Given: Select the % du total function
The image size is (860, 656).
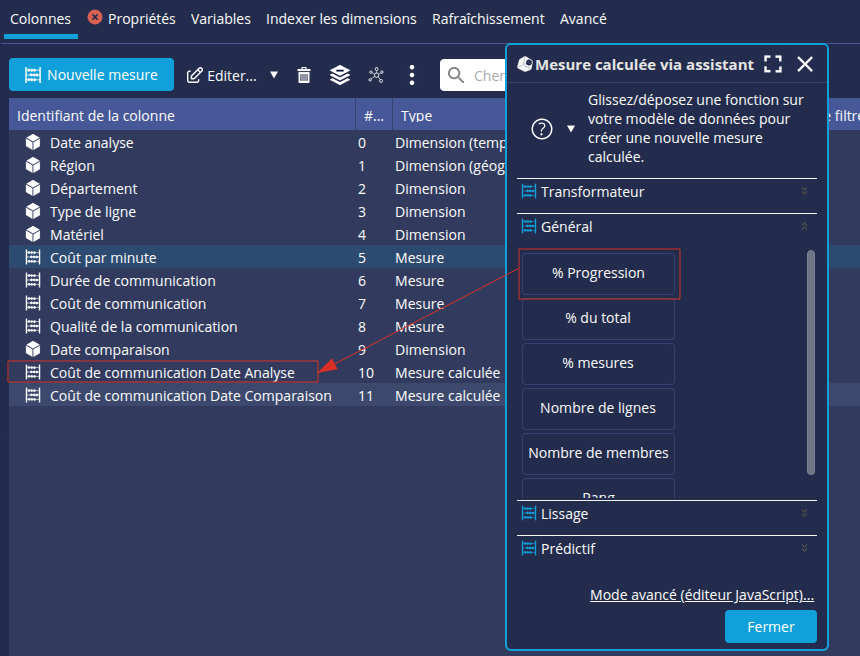Looking at the screenshot, I should click(598, 318).
